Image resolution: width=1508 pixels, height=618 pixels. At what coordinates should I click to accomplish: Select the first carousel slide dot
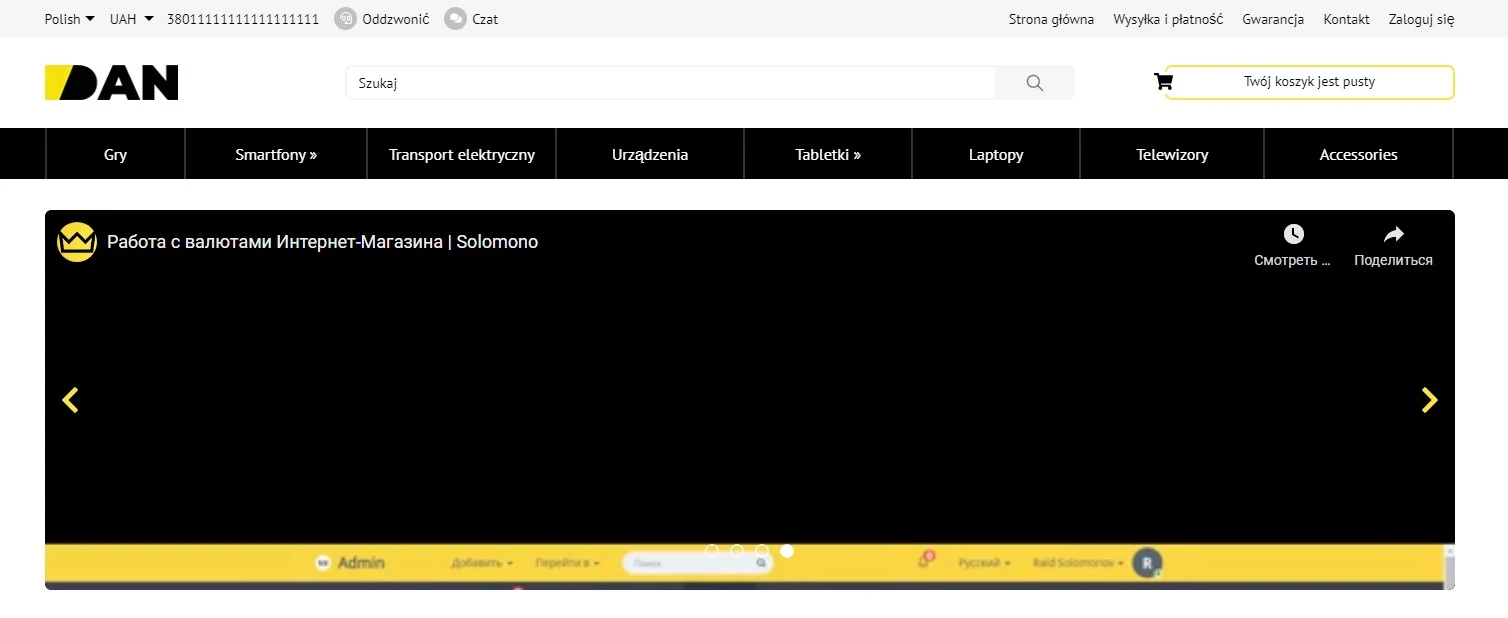point(712,551)
